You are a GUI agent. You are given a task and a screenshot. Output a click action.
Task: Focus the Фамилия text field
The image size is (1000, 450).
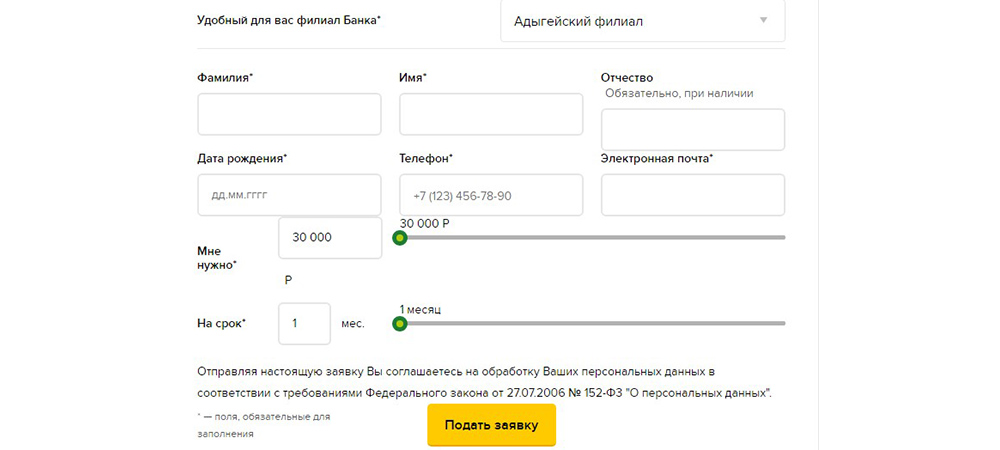pyautogui.click(x=289, y=114)
